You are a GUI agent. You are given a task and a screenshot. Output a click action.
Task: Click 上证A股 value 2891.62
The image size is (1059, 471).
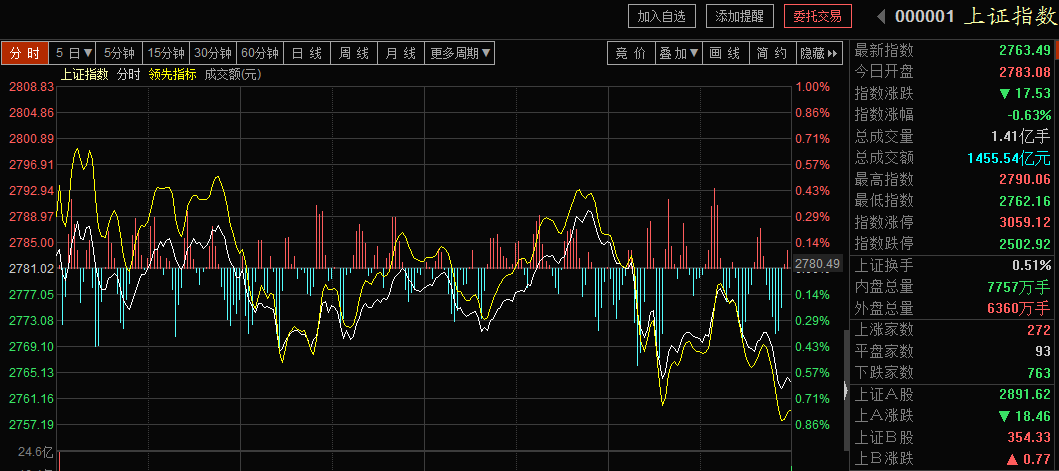pyautogui.click(x=1025, y=395)
